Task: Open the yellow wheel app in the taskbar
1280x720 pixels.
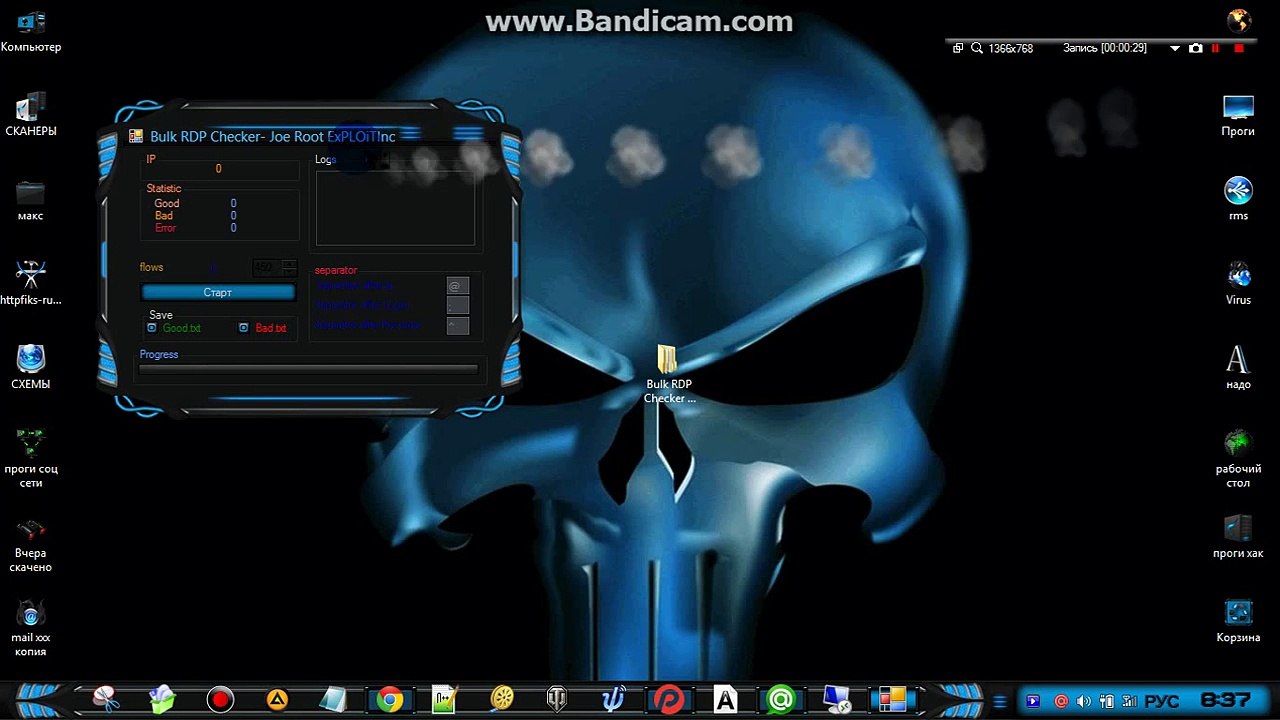Action: [503, 699]
